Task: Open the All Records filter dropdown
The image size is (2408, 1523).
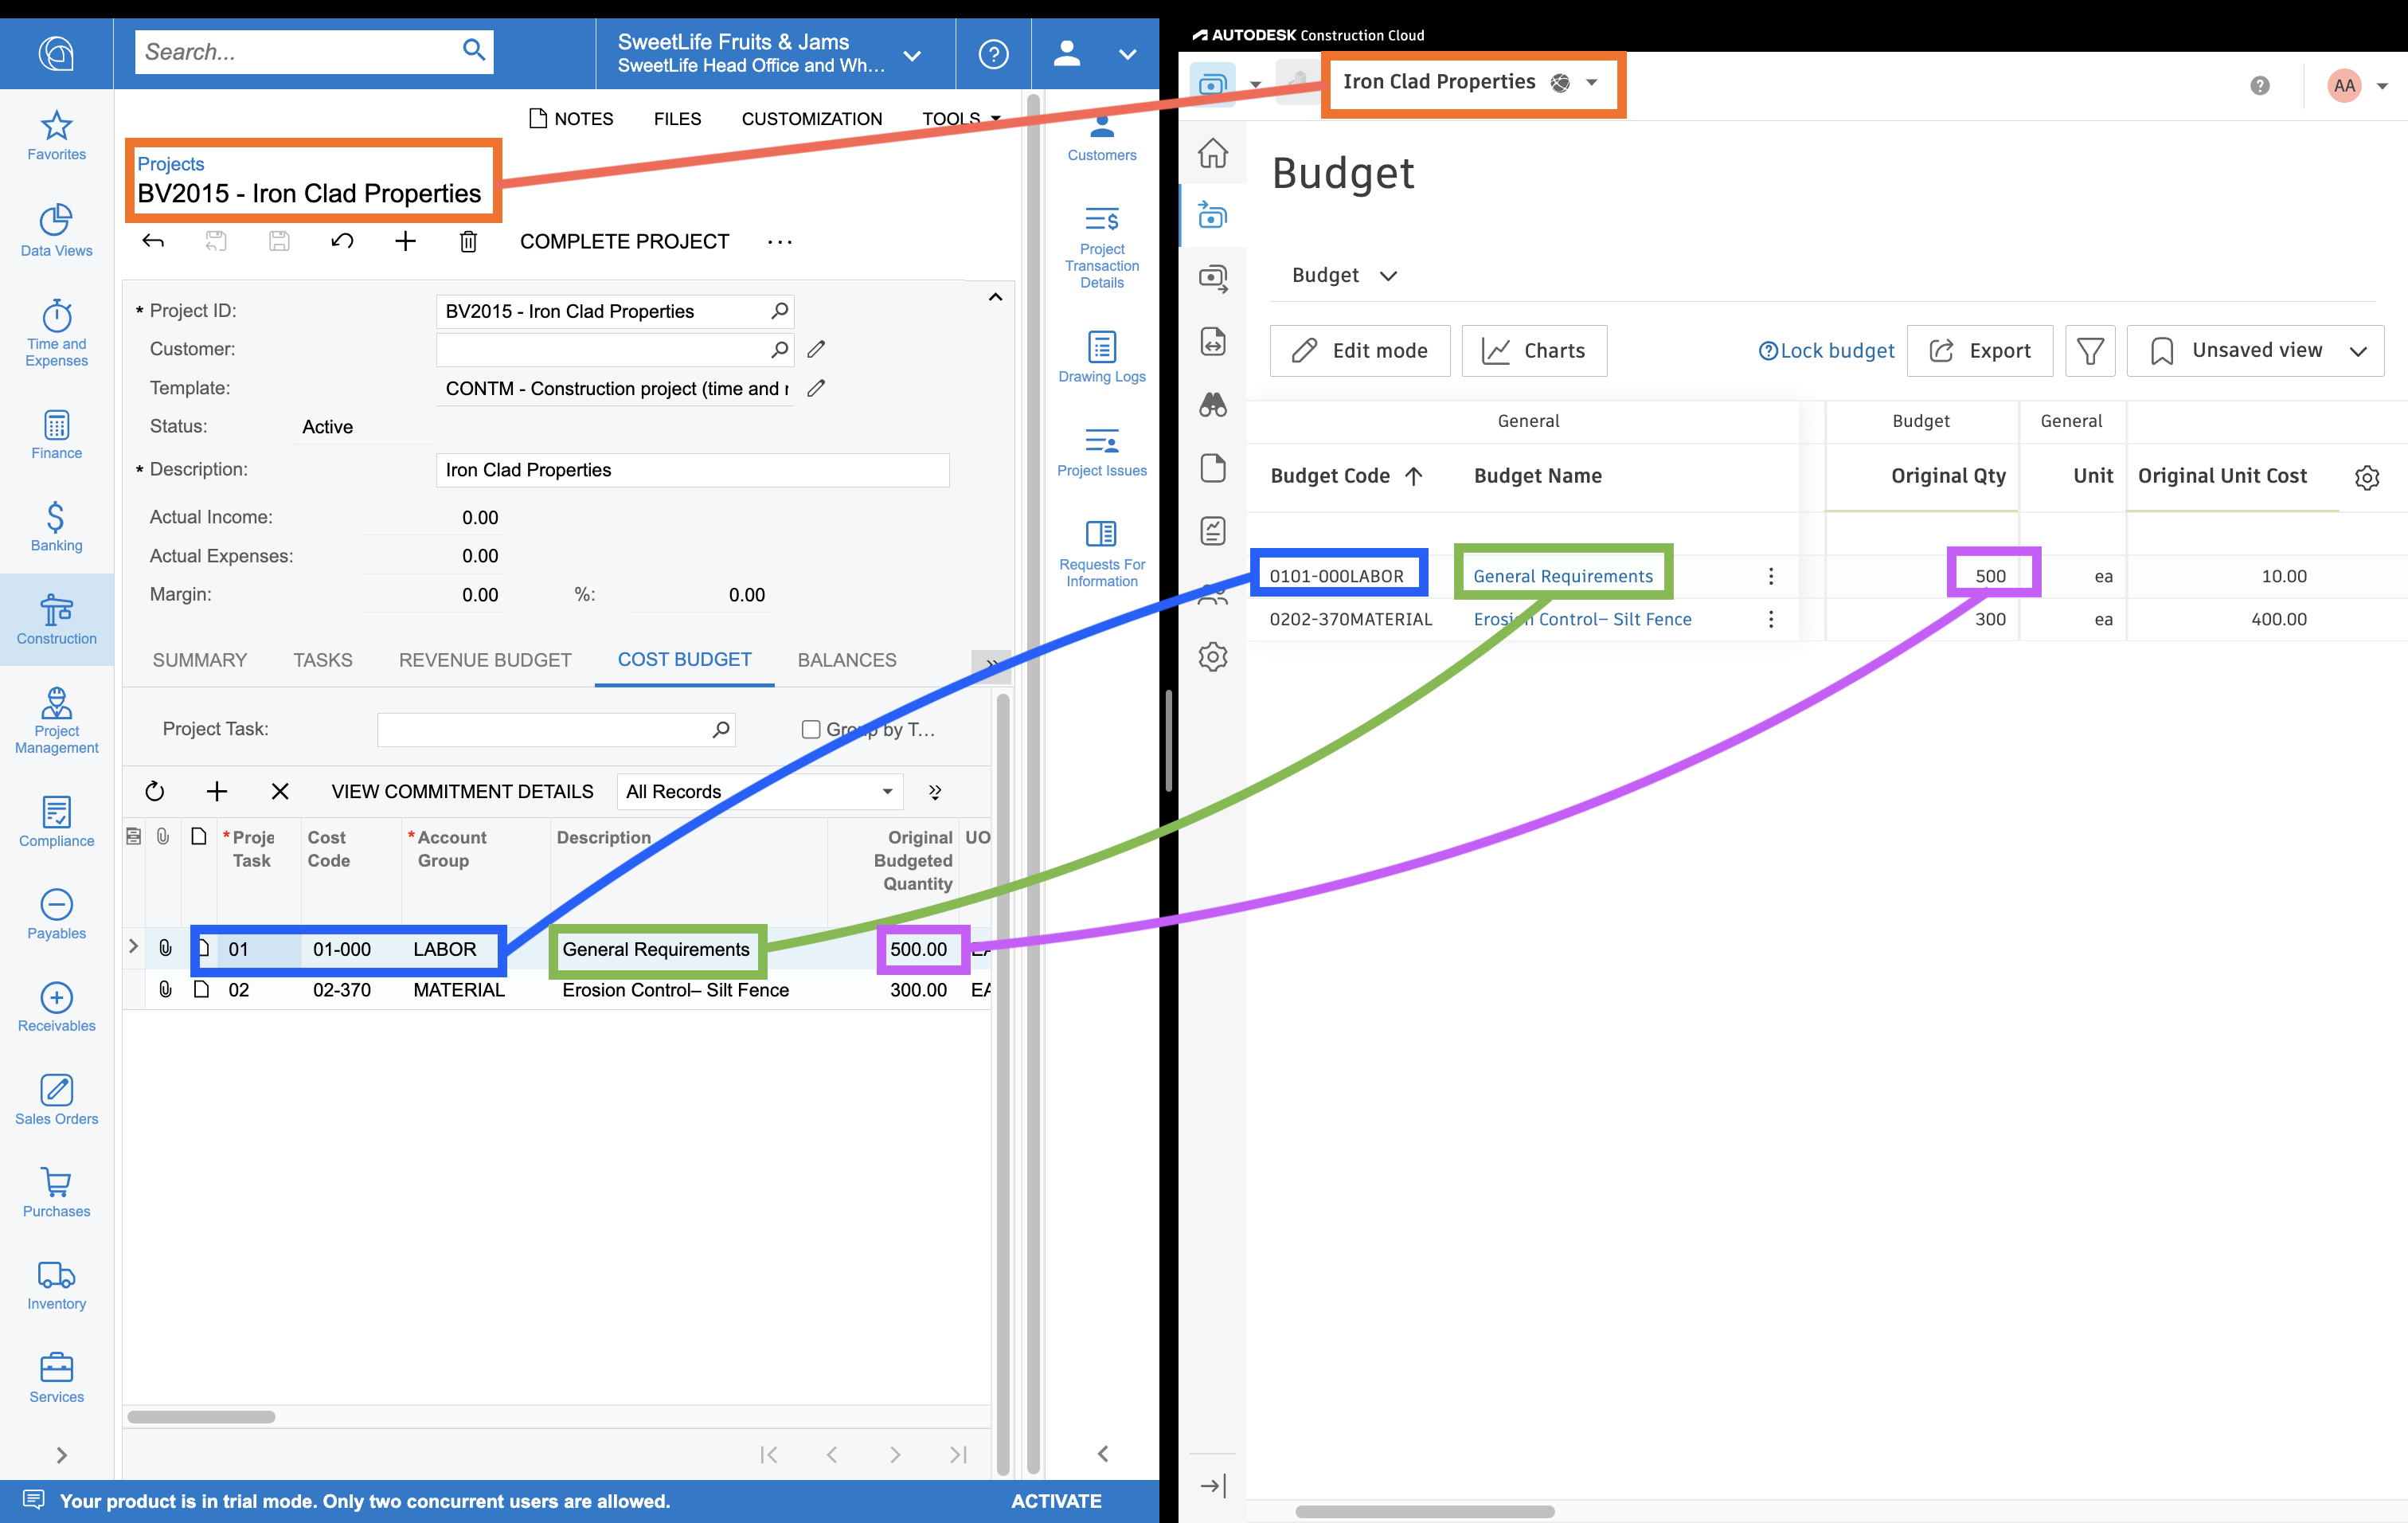Action: [x=759, y=791]
